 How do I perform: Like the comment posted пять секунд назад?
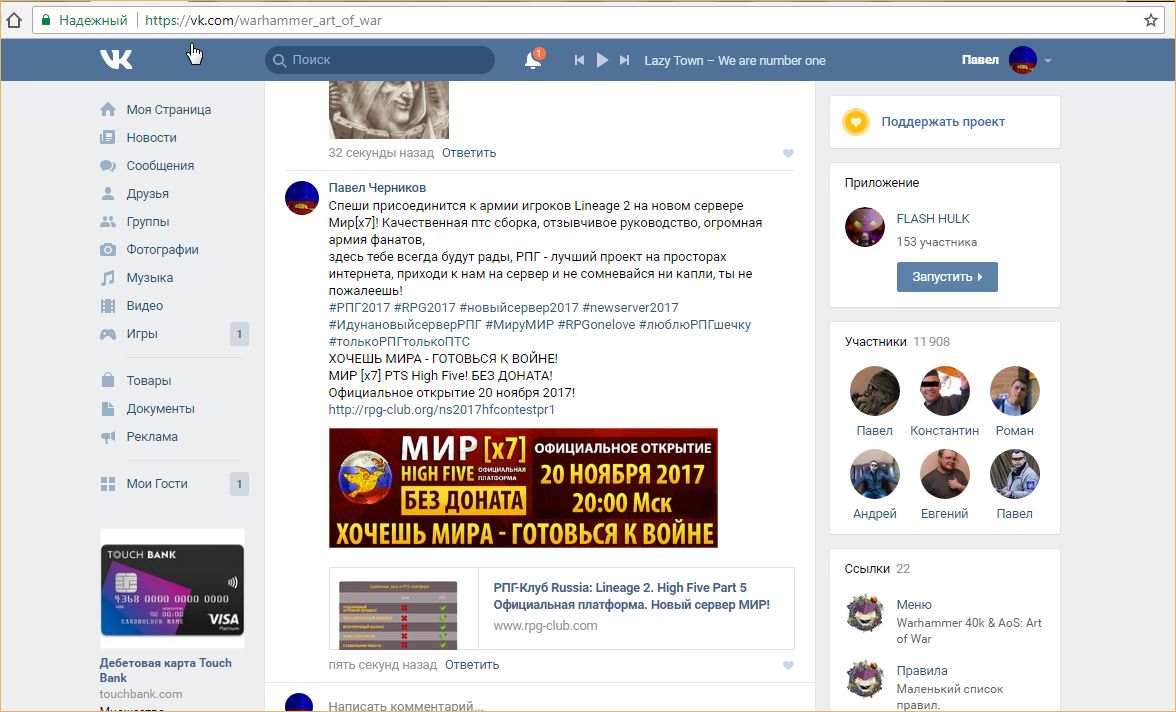pyautogui.click(x=788, y=665)
